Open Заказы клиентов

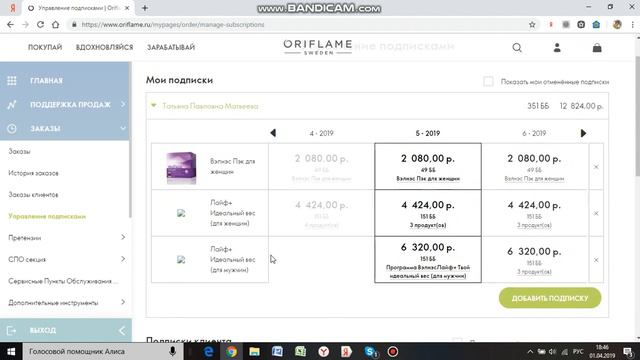(x=33, y=195)
